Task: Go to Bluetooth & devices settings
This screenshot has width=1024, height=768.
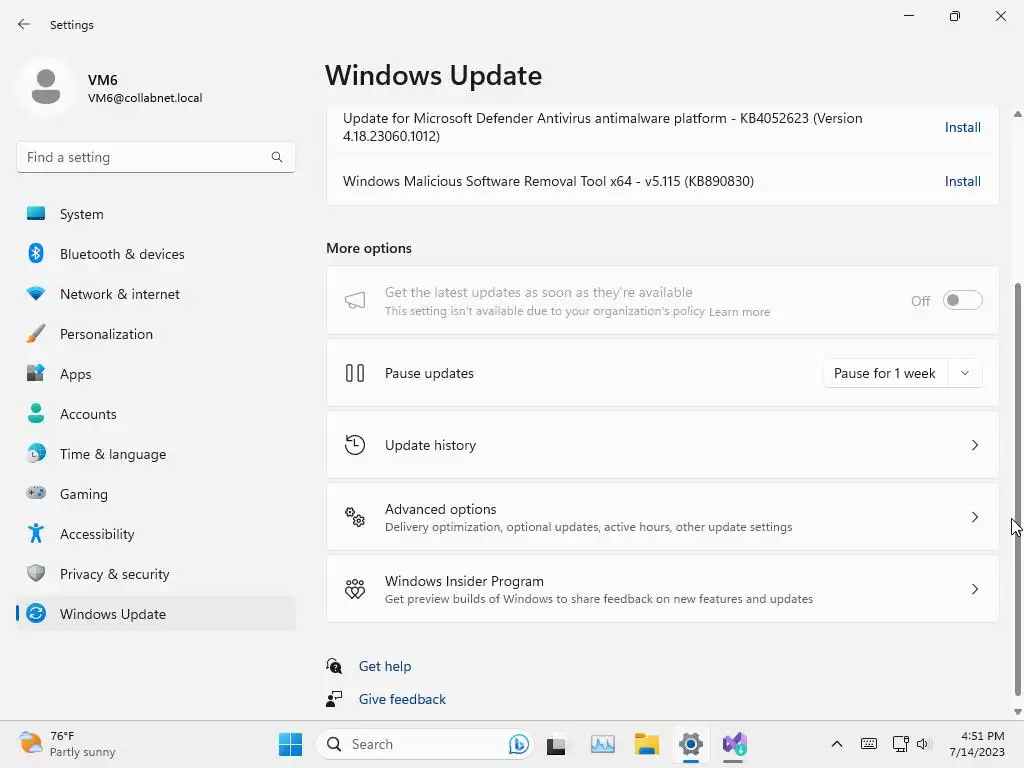Action: pyautogui.click(x=156, y=253)
